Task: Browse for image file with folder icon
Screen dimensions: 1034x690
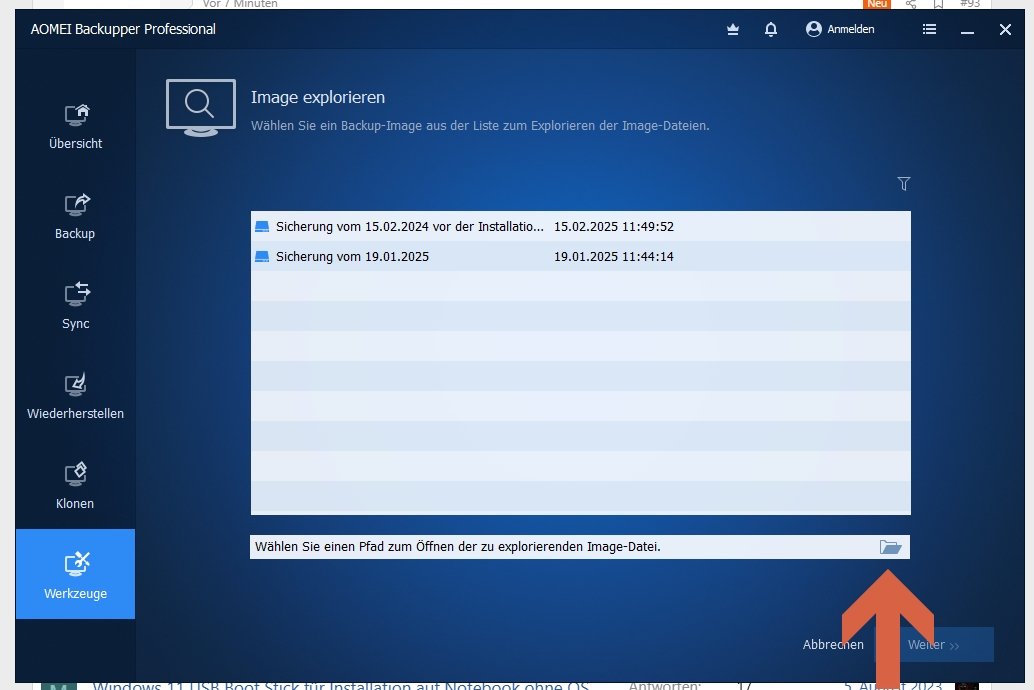Action: (x=890, y=547)
